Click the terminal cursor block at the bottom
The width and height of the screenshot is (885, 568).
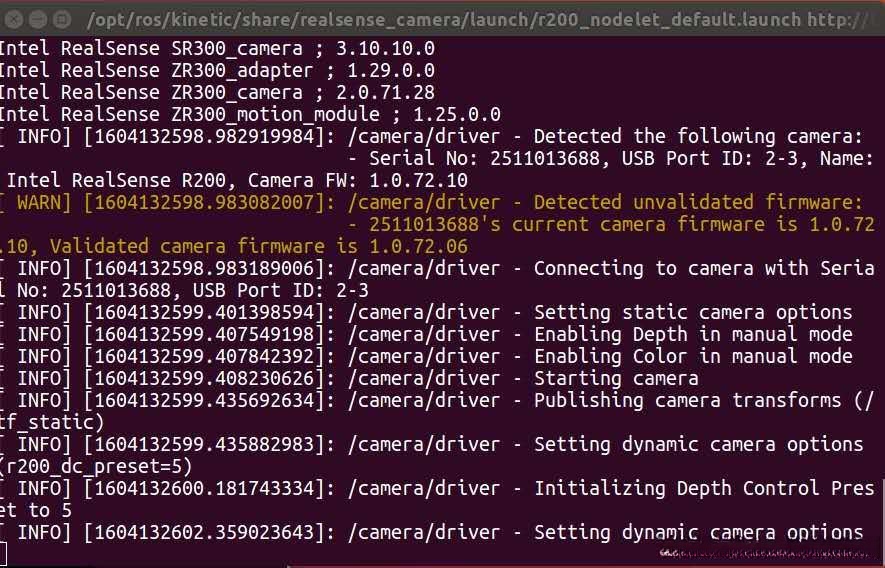pos(3,554)
